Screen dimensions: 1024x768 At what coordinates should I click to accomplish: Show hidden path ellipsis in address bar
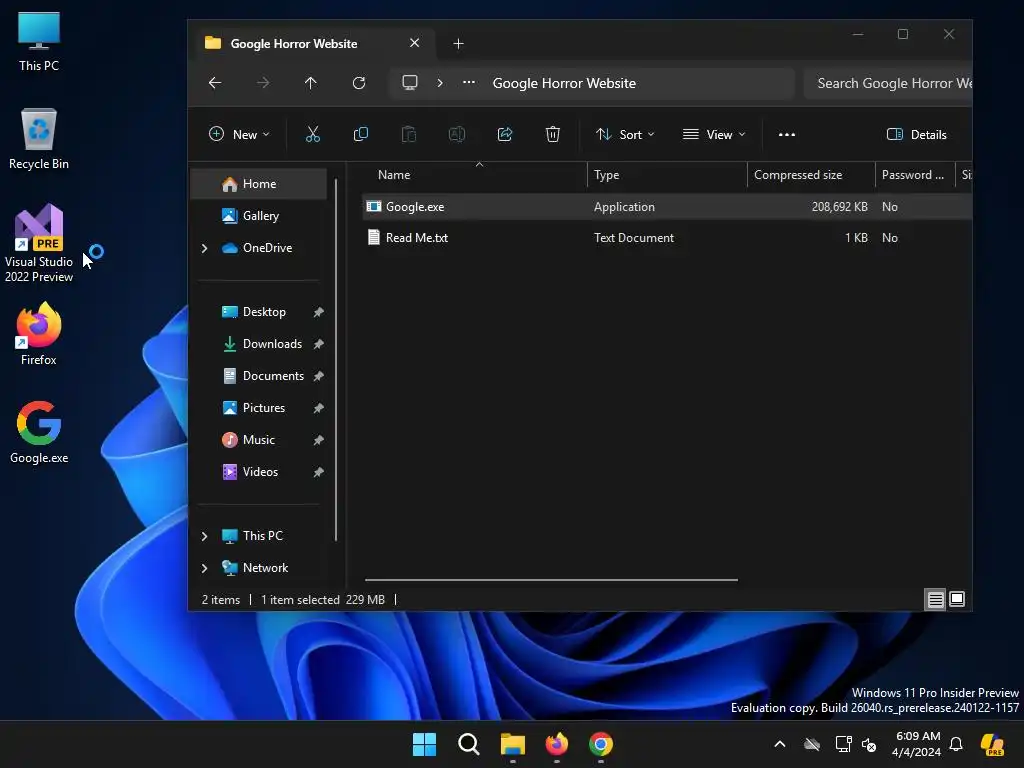pyautogui.click(x=469, y=83)
